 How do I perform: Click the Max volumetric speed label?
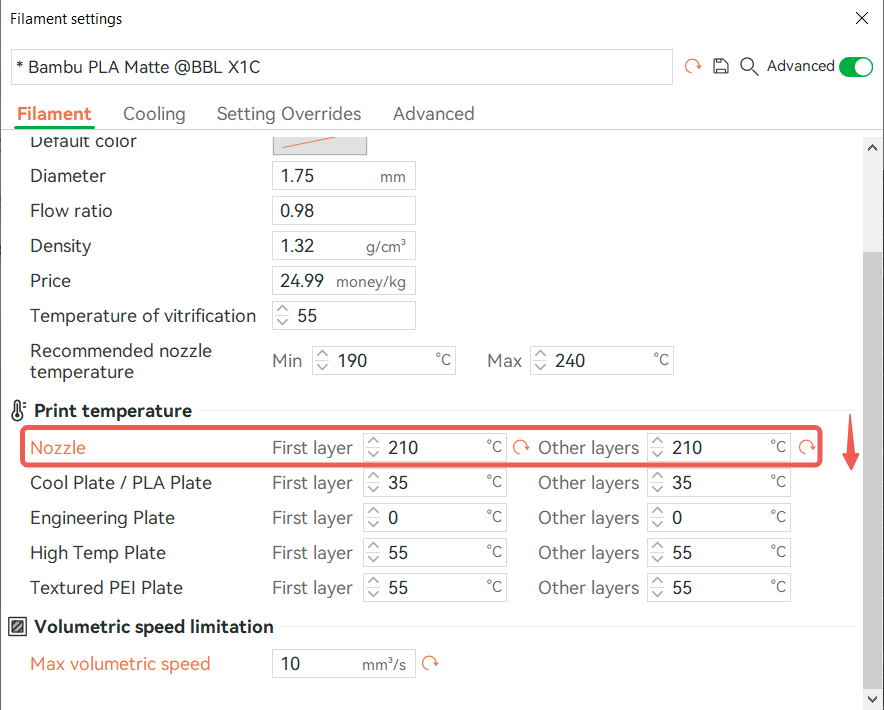pos(120,664)
